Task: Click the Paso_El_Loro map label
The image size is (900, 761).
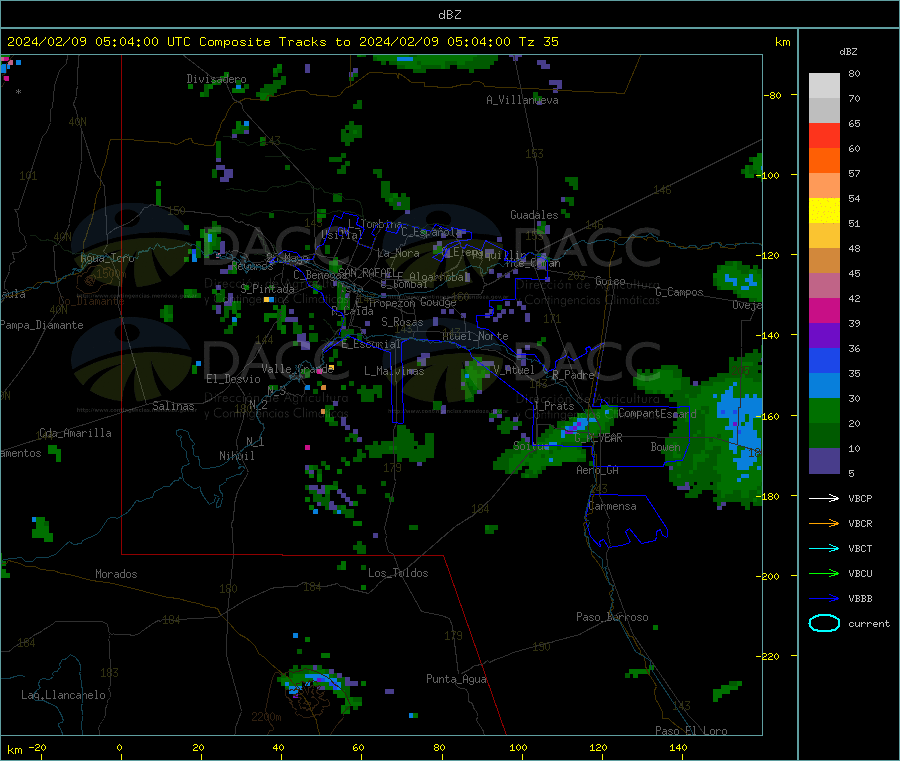Action: tap(691, 731)
